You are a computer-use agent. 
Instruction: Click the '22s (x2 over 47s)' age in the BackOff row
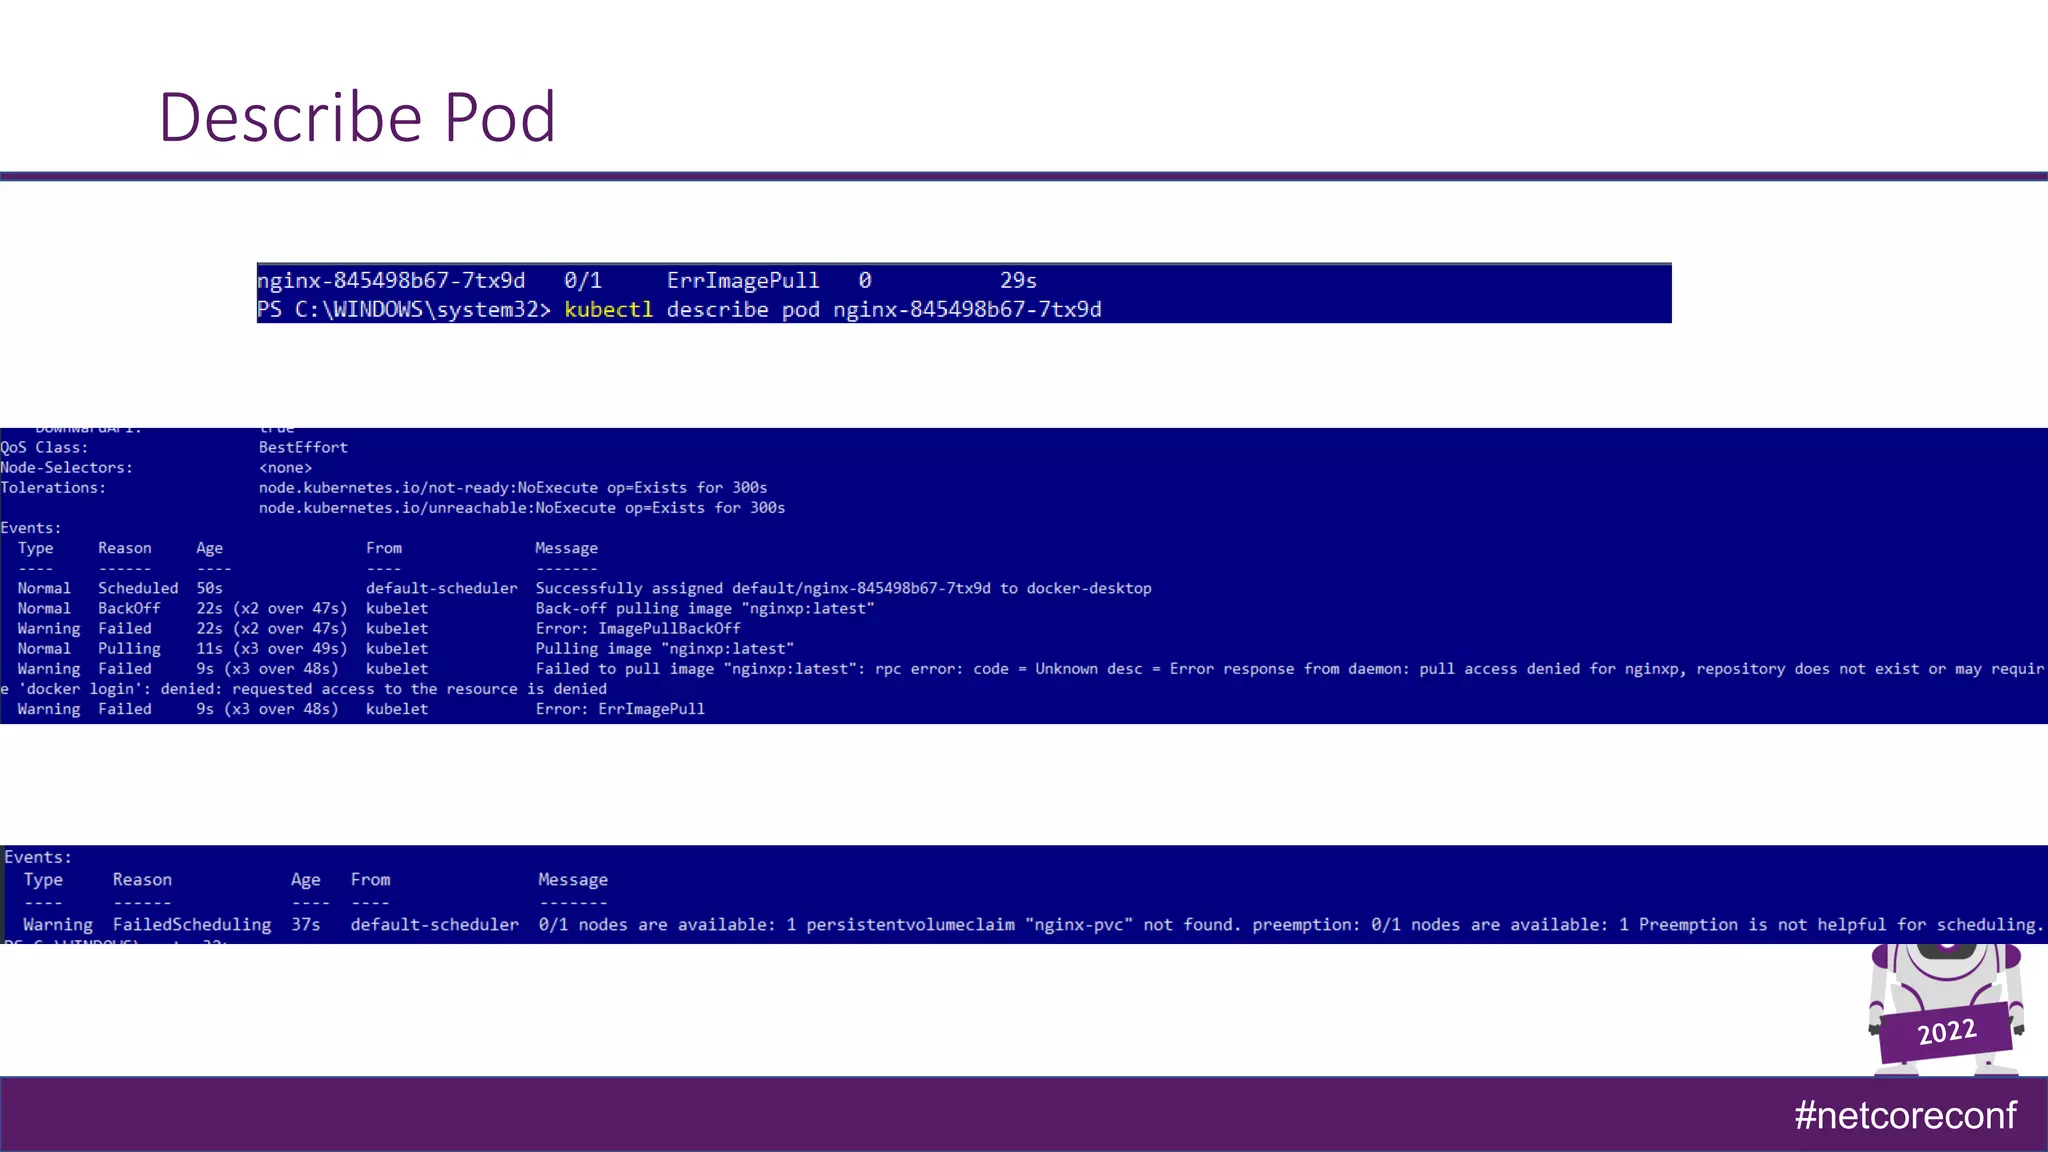click(x=272, y=608)
